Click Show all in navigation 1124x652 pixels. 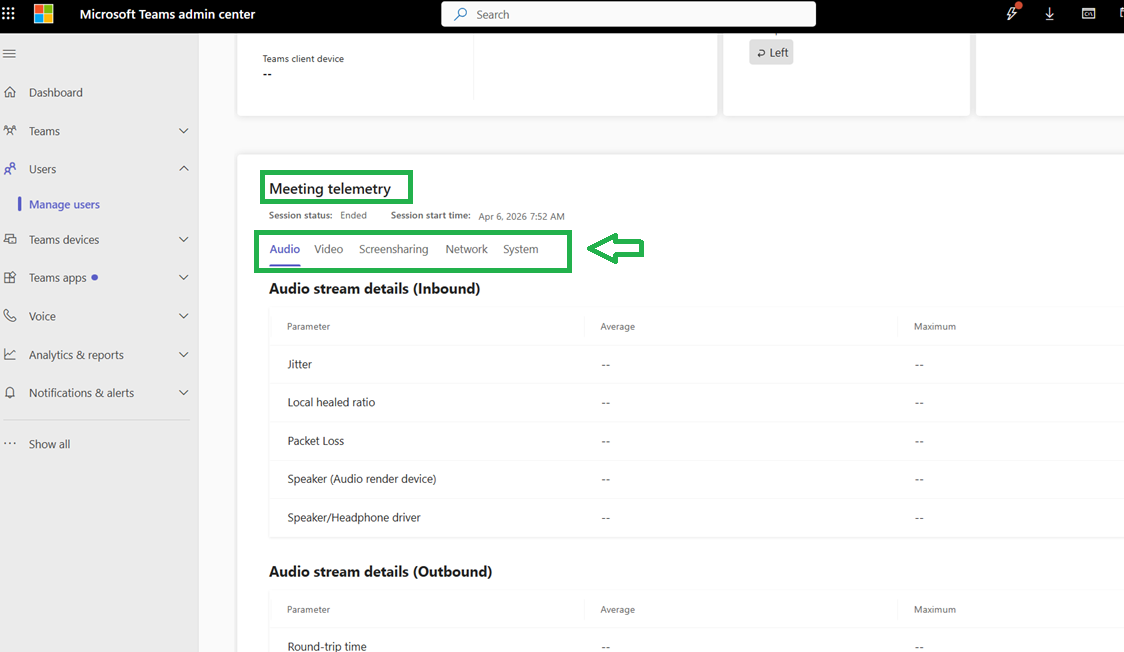[49, 444]
